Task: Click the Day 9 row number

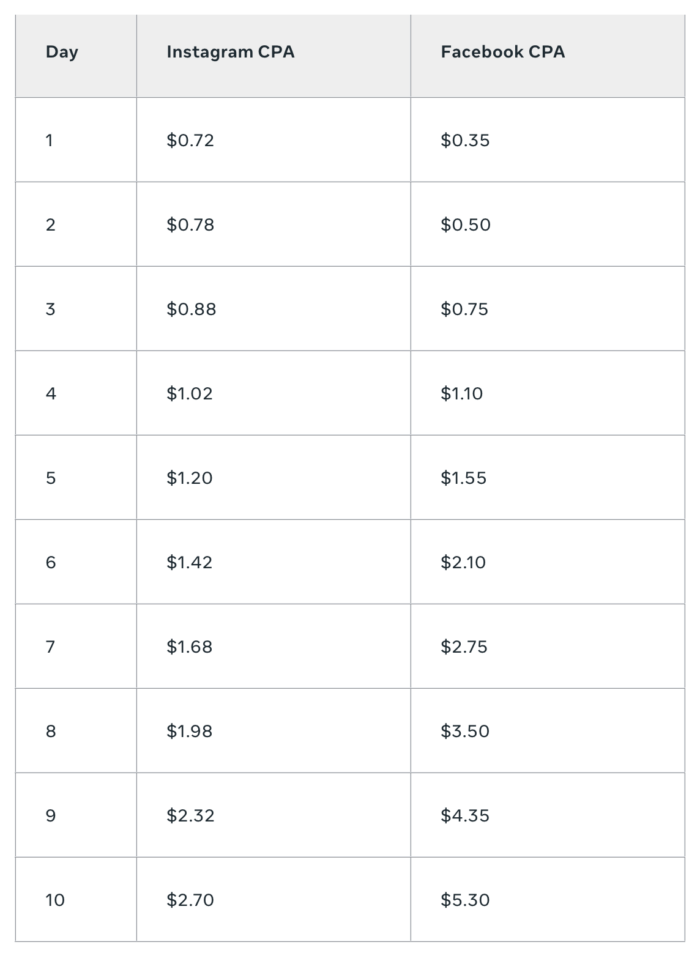Action: click(50, 816)
